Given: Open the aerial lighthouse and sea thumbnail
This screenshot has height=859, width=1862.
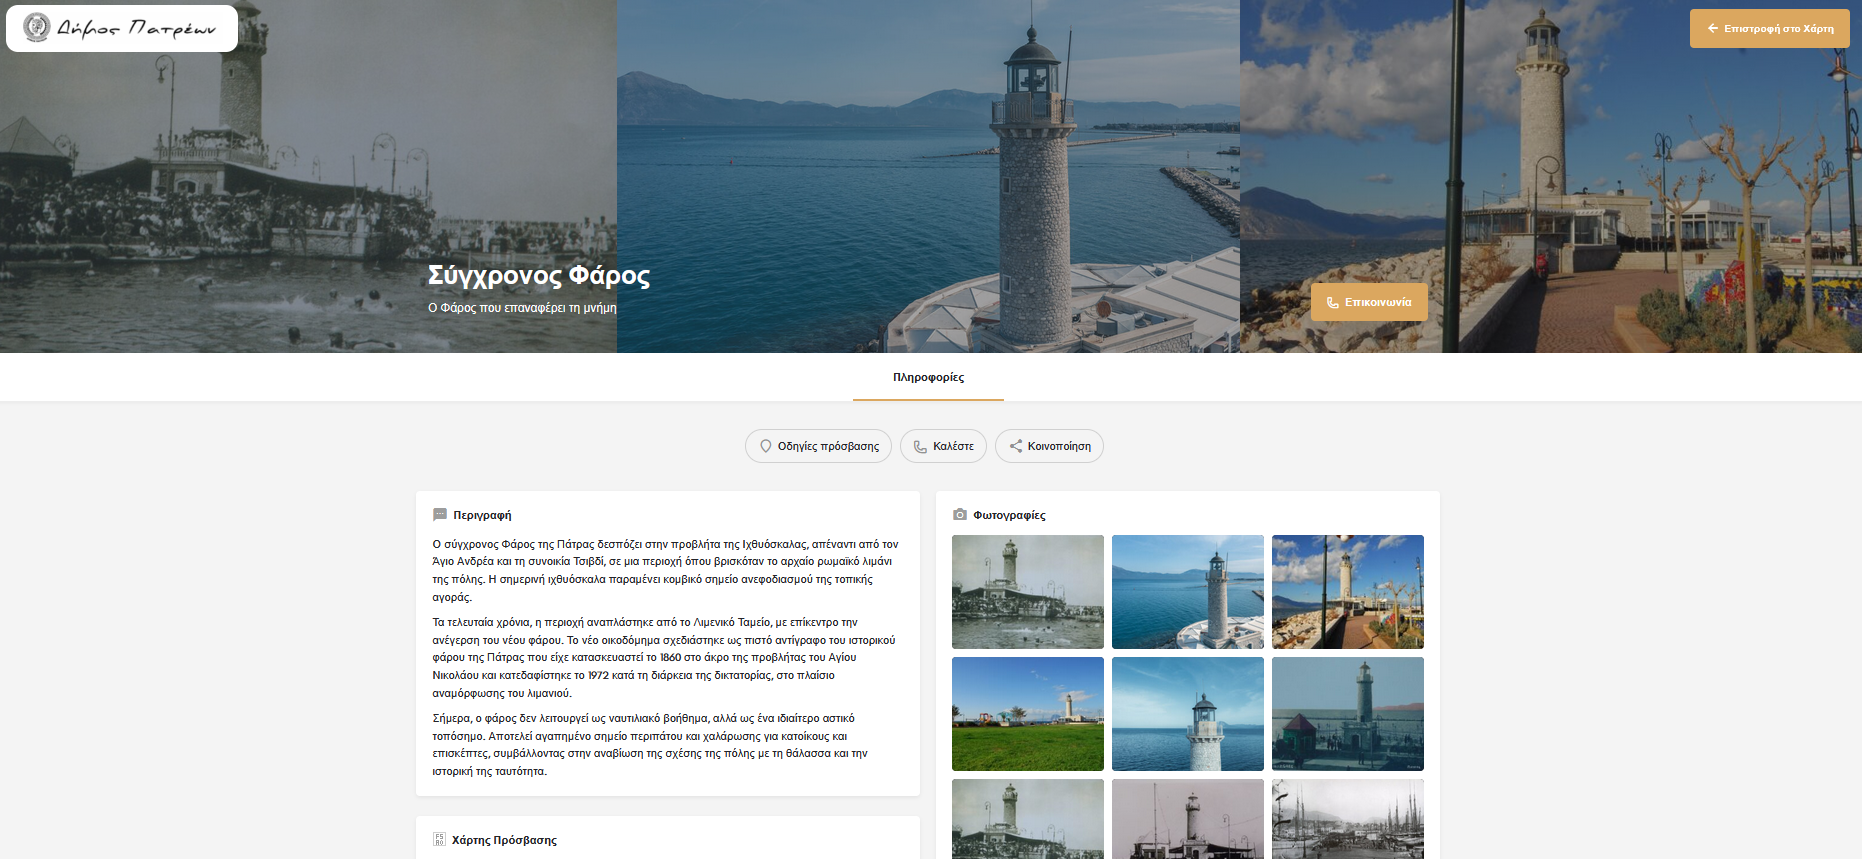Looking at the screenshot, I should 1187,592.
